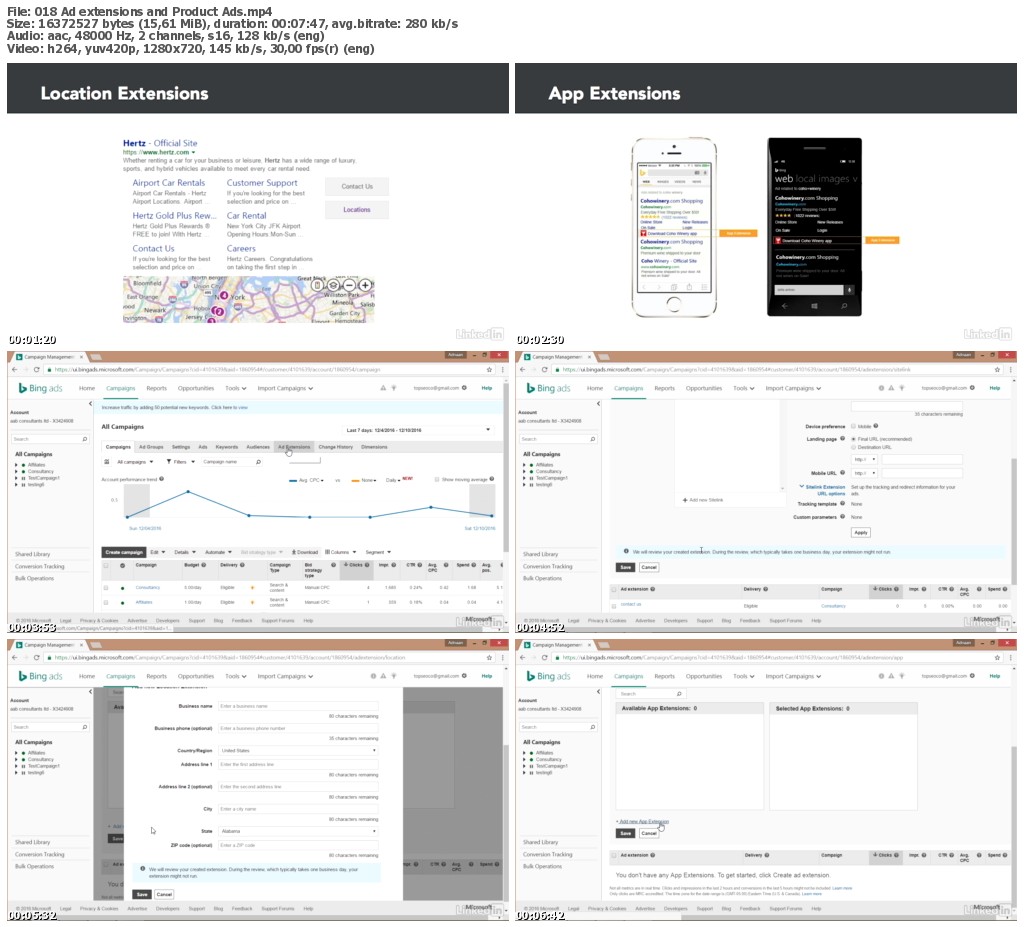Click Custom parameters help icon
Viewport: 1024px width, 927px height.
click(842, 517)
